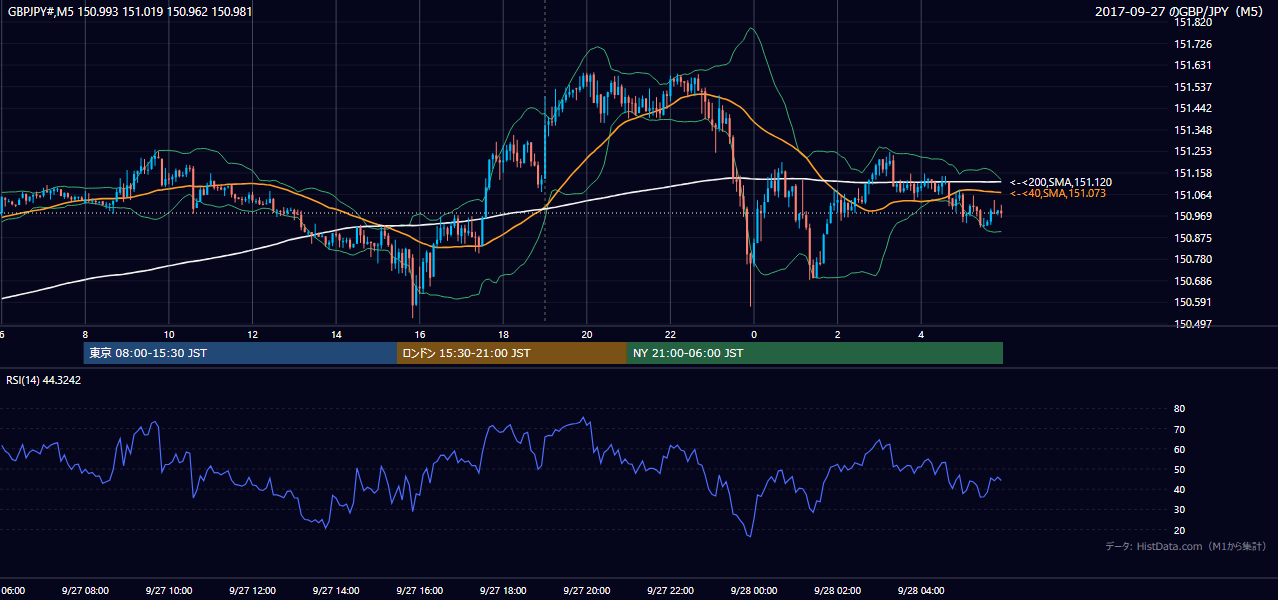
Task: Click hour tick 10 under the price chart
Action: 169,335
